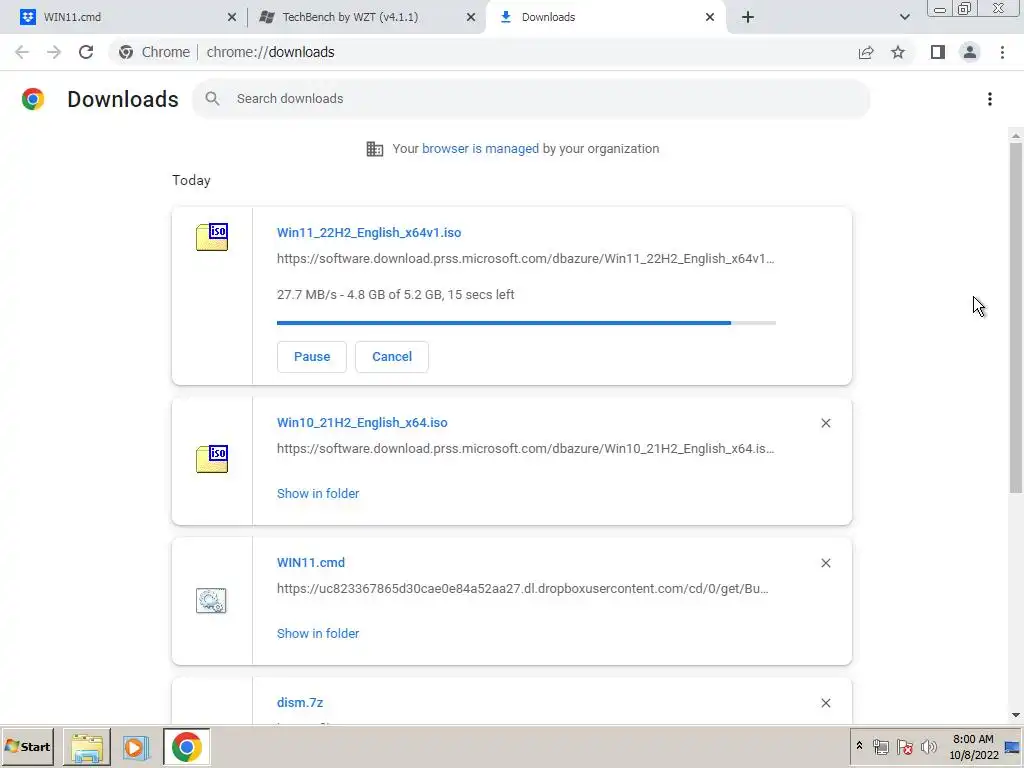
Task: Open the dism.7z file link
Action: 300,703
